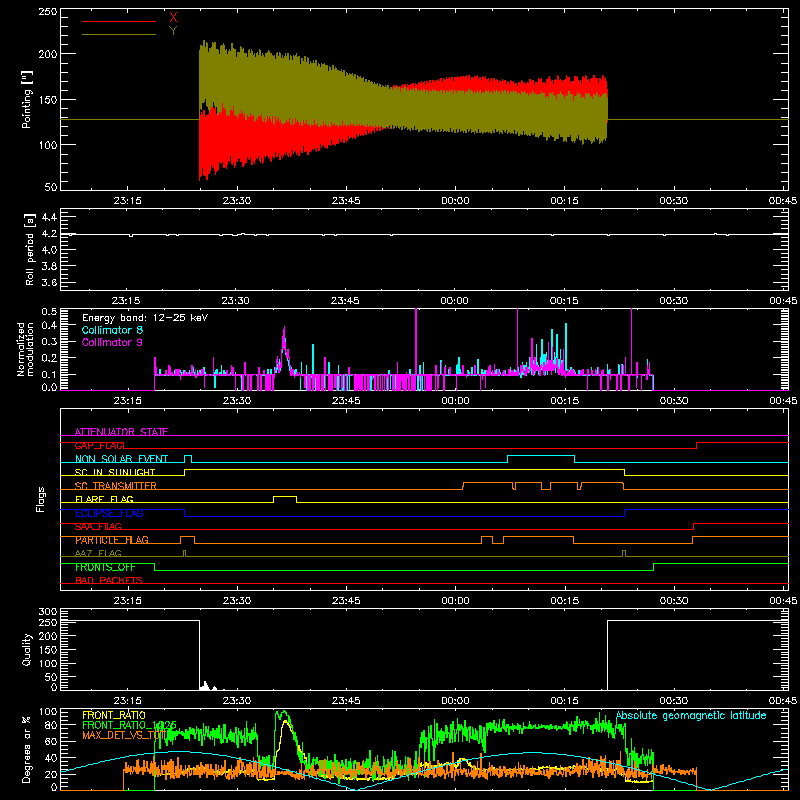The height and width of the screenshot is (800, 800).
Task: Click the 00:30 time label under the Quality plot
Action: [x=673, y=701]
